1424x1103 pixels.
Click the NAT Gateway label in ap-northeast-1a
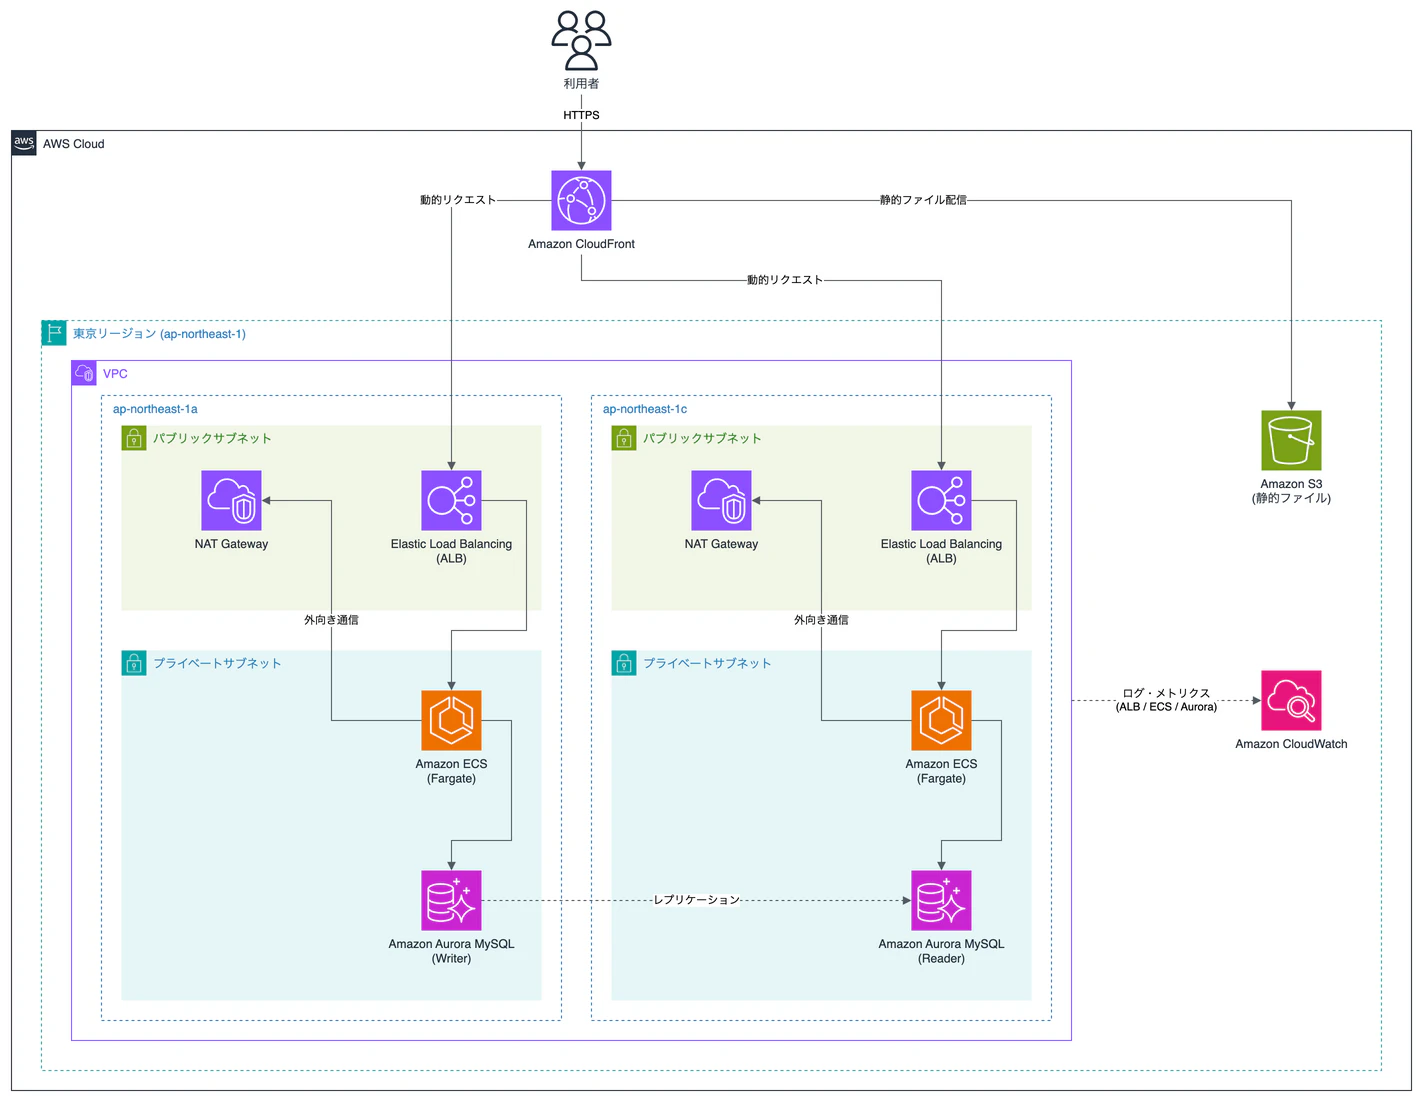231,544
